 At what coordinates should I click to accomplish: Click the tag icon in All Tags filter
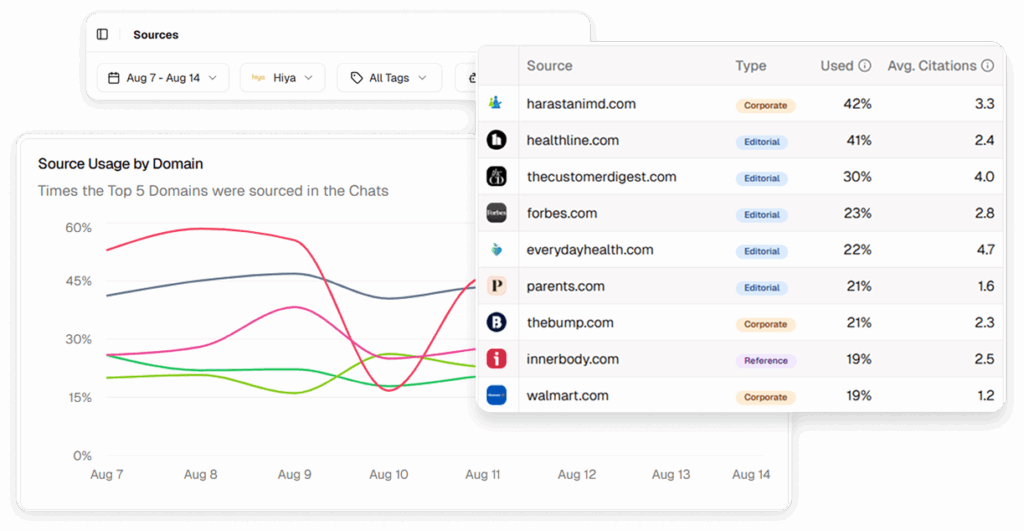356,78
